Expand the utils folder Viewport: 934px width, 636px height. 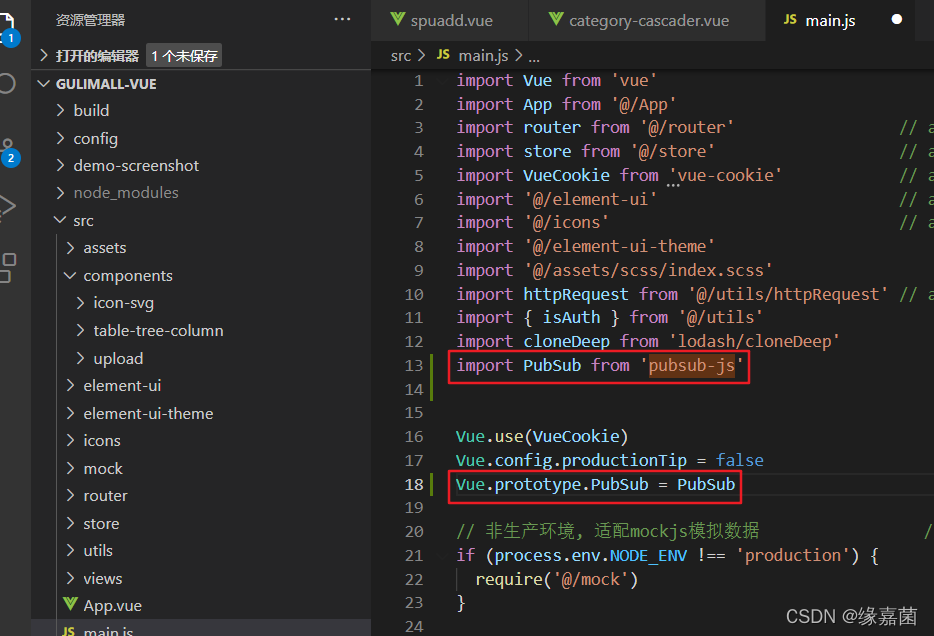point(70,550)
